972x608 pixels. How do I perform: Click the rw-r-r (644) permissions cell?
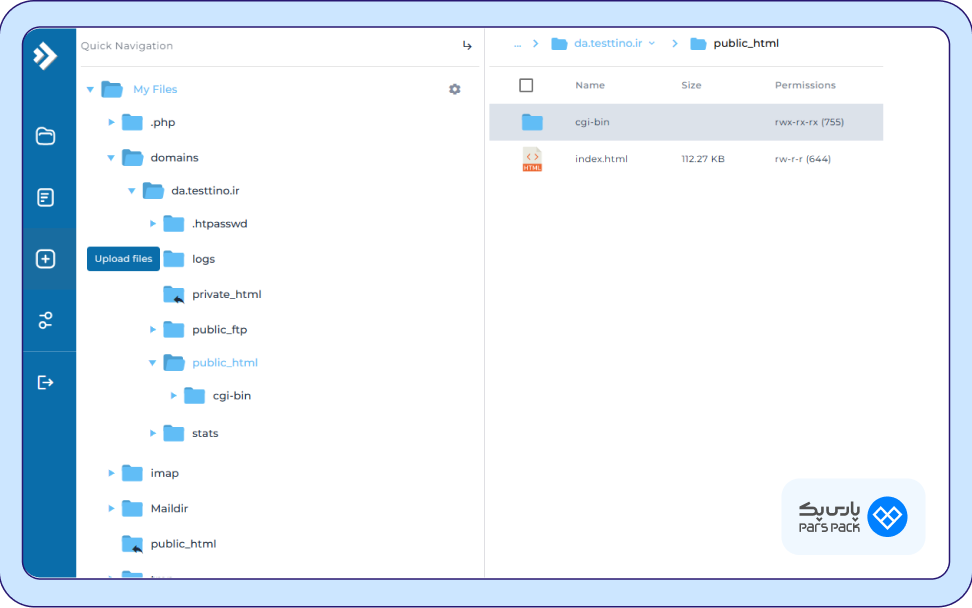pos(803,159)
